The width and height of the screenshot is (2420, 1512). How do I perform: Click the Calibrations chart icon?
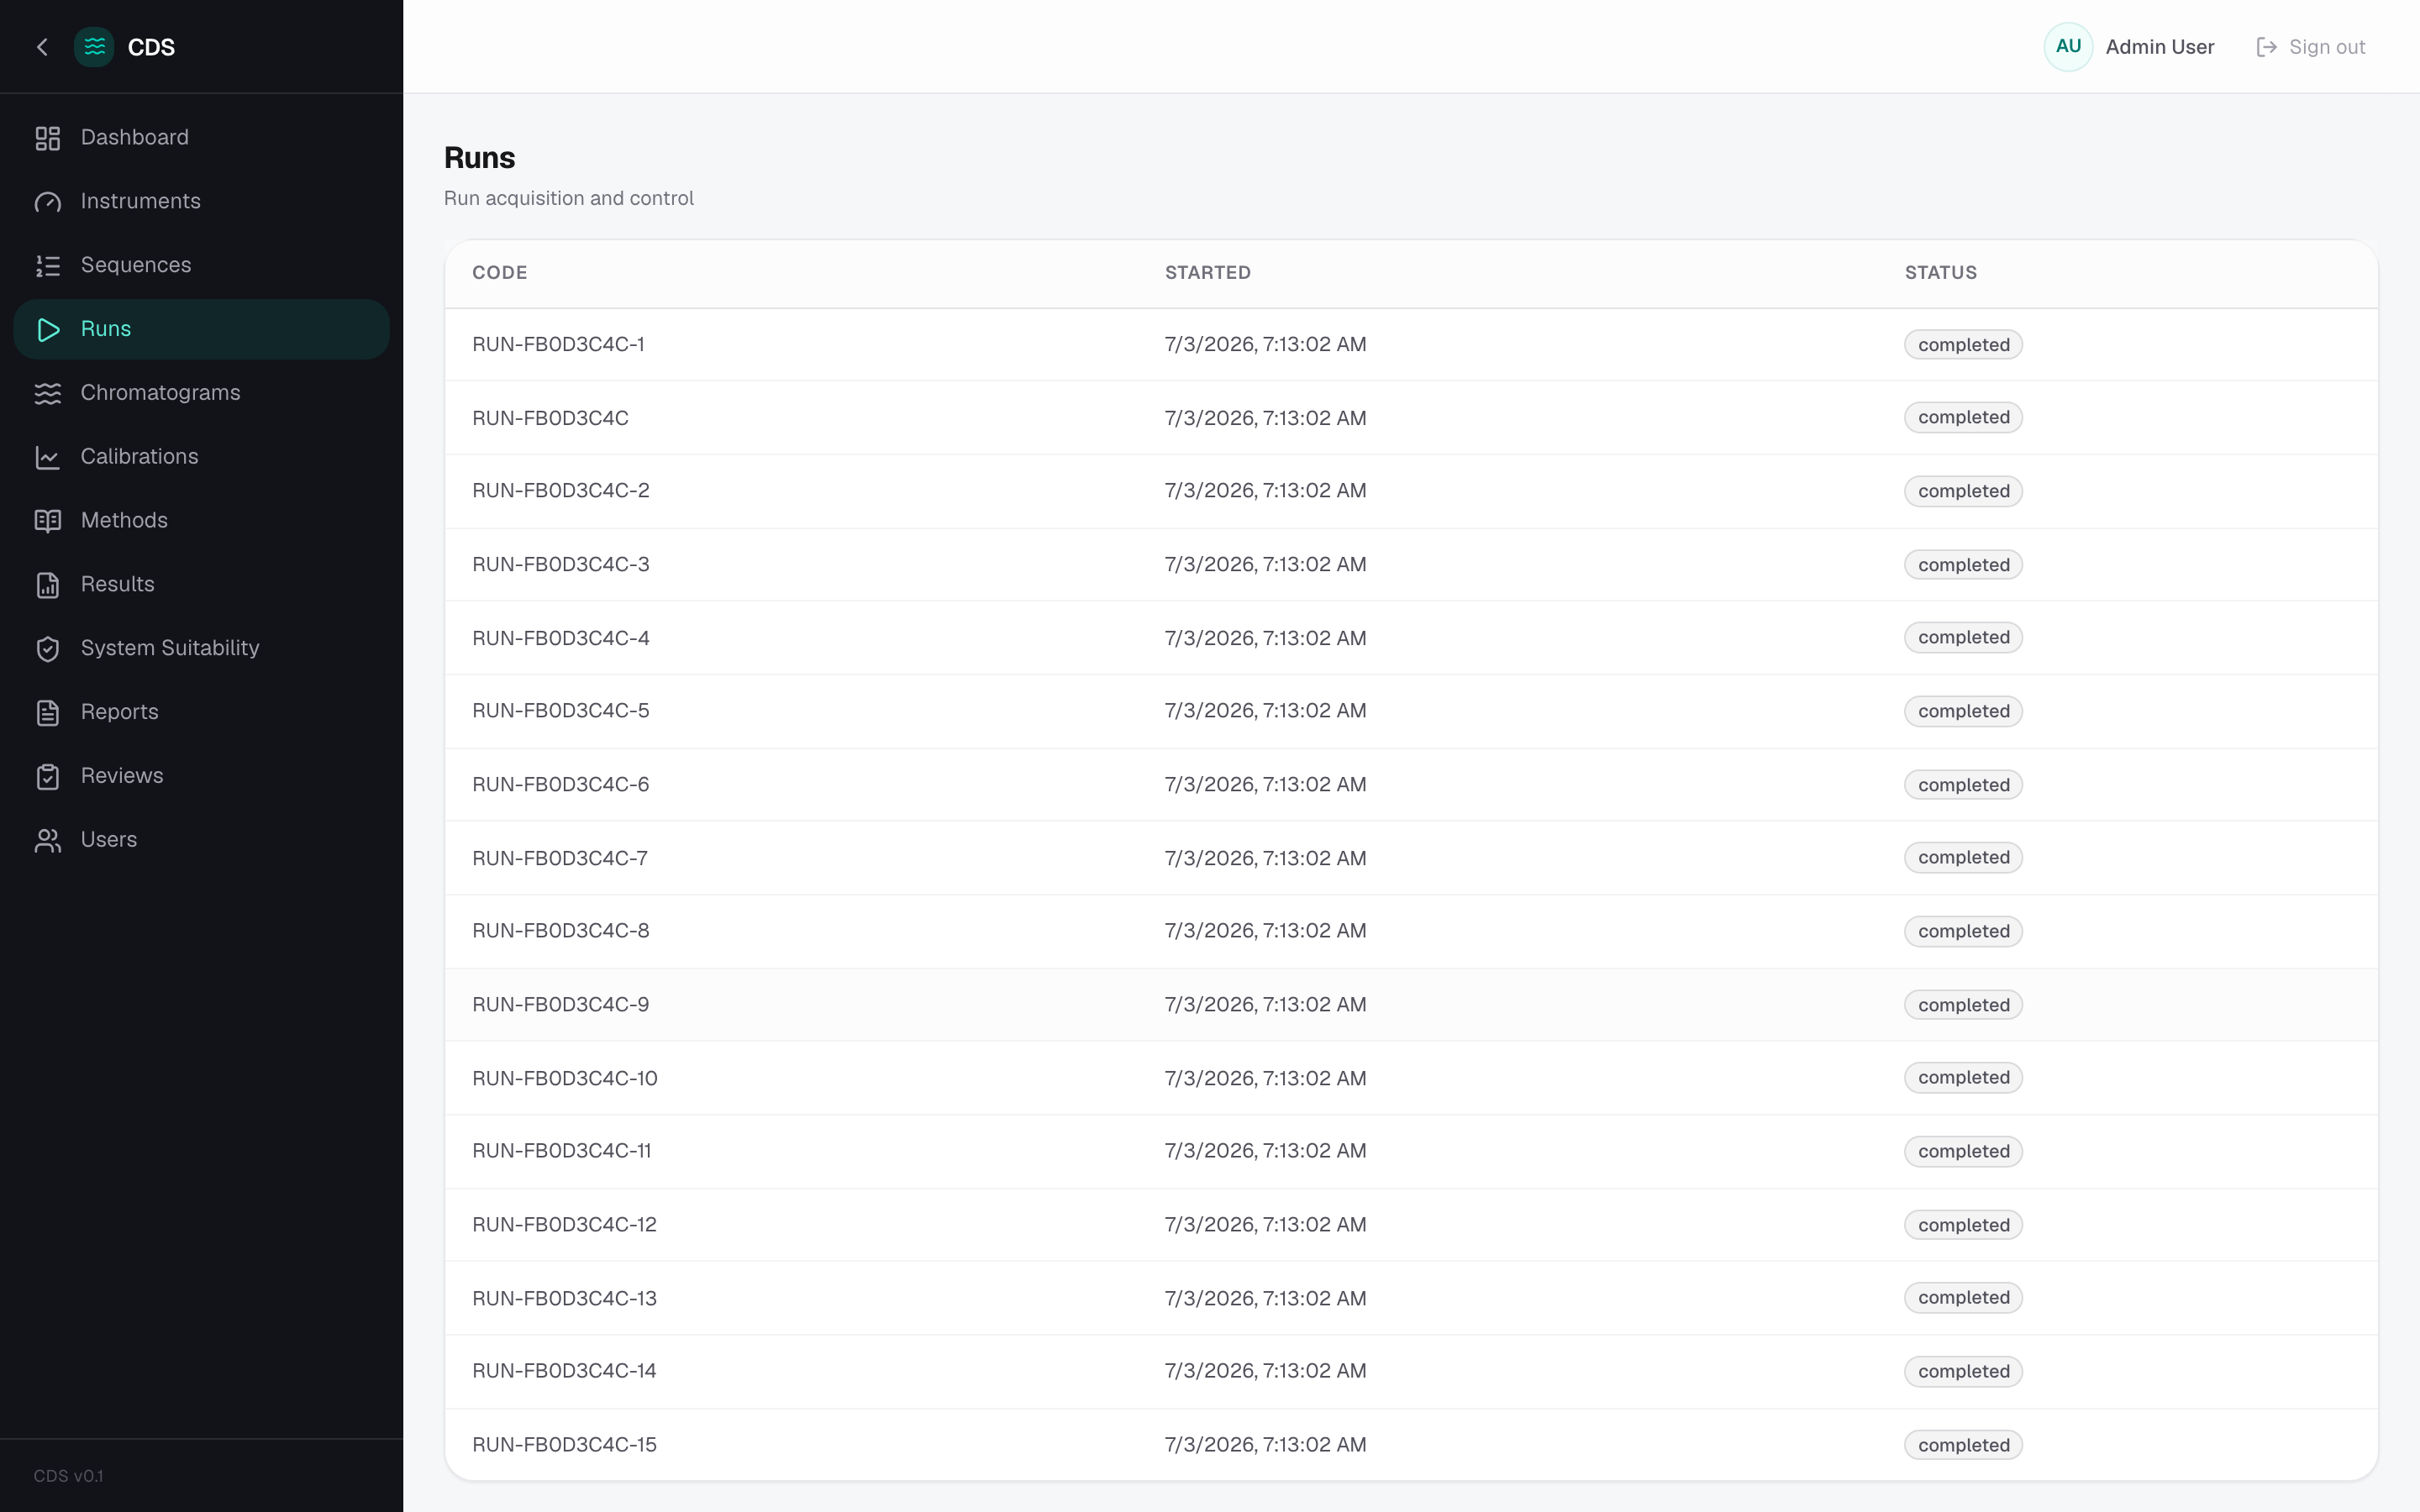[x=48, y=457]
